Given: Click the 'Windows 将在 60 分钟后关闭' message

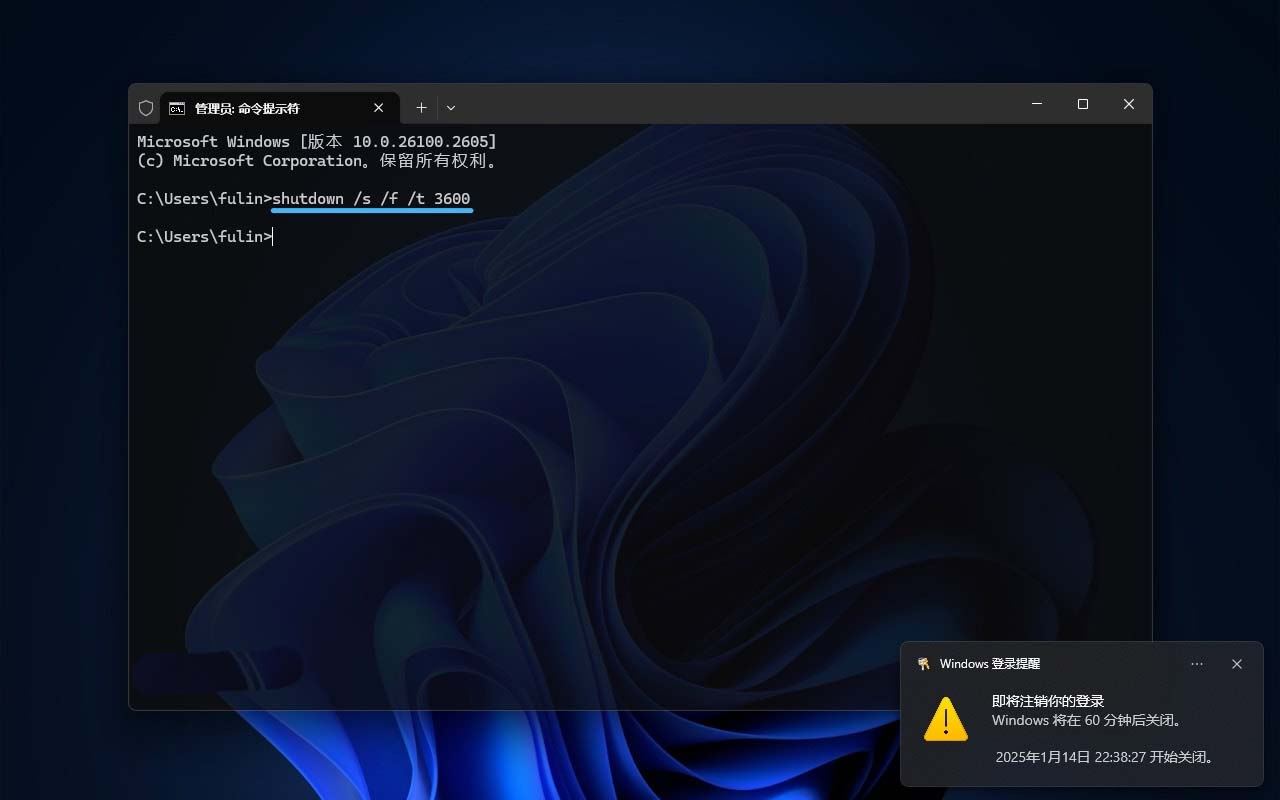Looking at the screenshot, I should pos(1088,720).
